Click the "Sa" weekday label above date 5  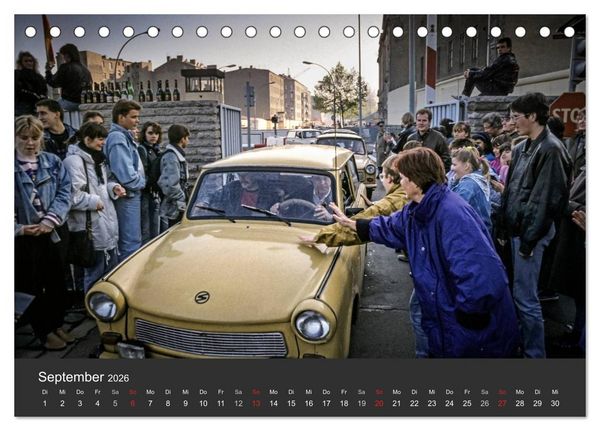pos(115,392)
